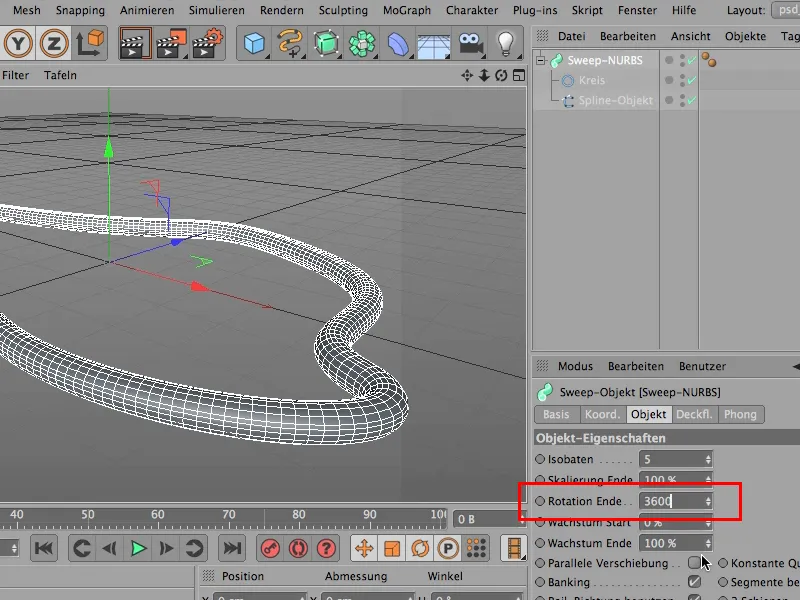Toggle position keyframe recording icon

pyautogui.click(x=364, y=548)
